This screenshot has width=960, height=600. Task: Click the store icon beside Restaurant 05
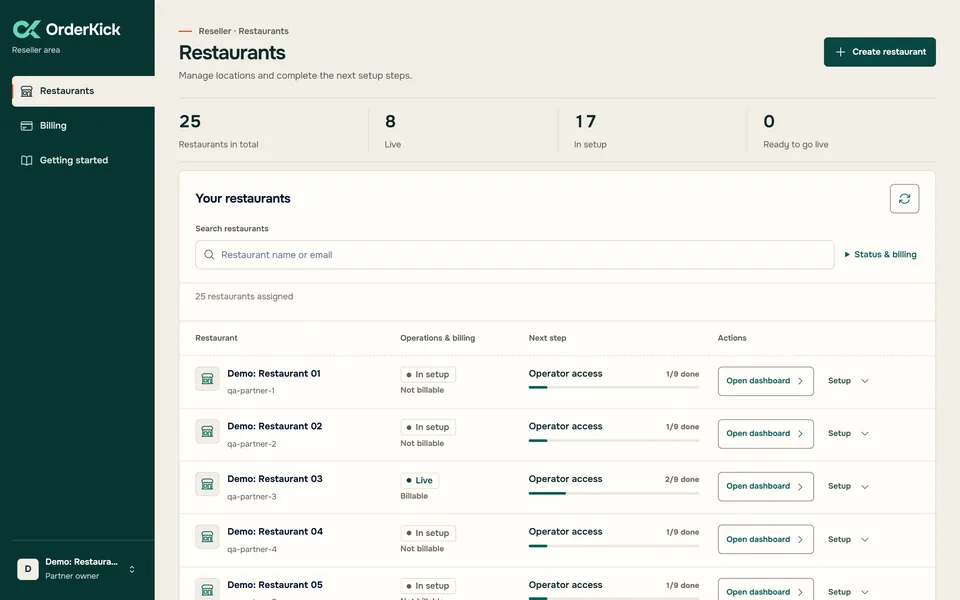point(207,589)
